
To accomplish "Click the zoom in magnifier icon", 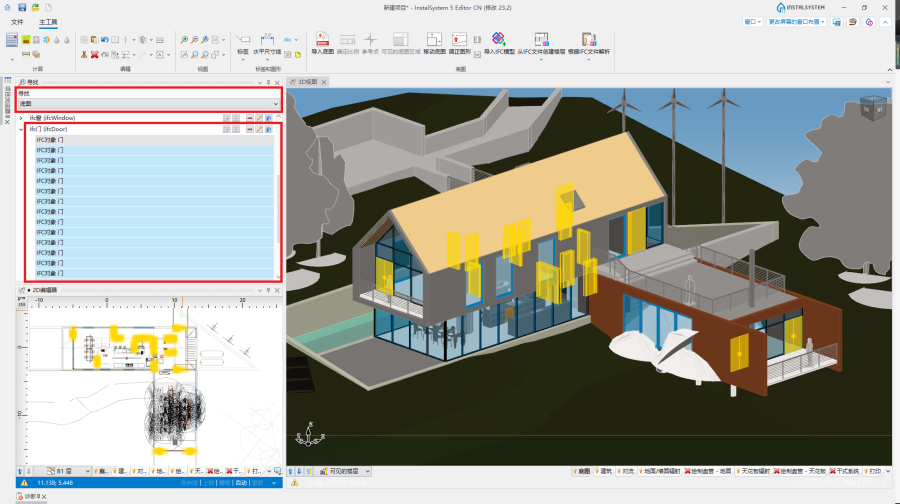I will tap(184, 40).
